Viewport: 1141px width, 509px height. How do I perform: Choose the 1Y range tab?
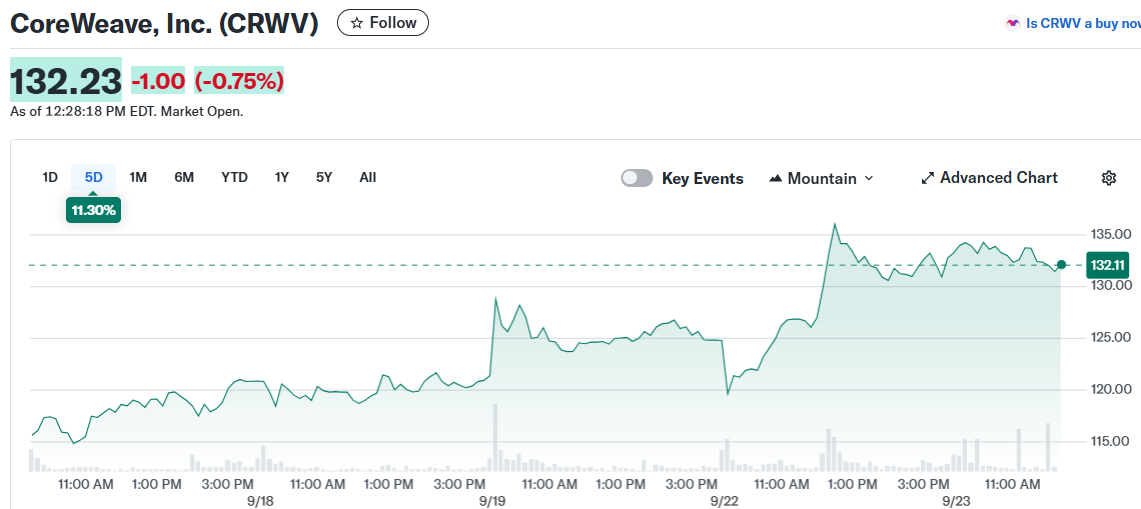282,177
